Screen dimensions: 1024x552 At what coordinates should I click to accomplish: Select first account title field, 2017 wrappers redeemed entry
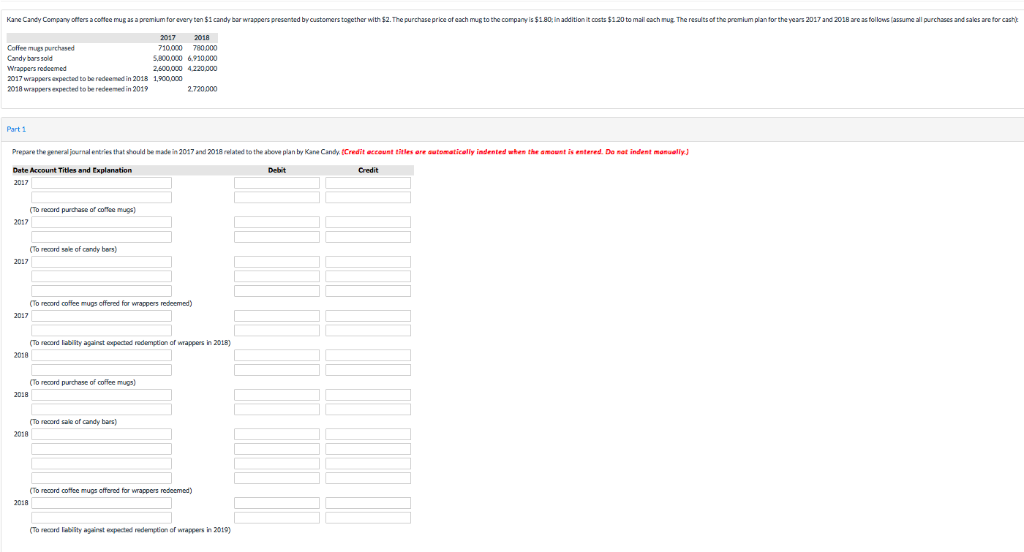pyautogui.click(x=102, y=262)
